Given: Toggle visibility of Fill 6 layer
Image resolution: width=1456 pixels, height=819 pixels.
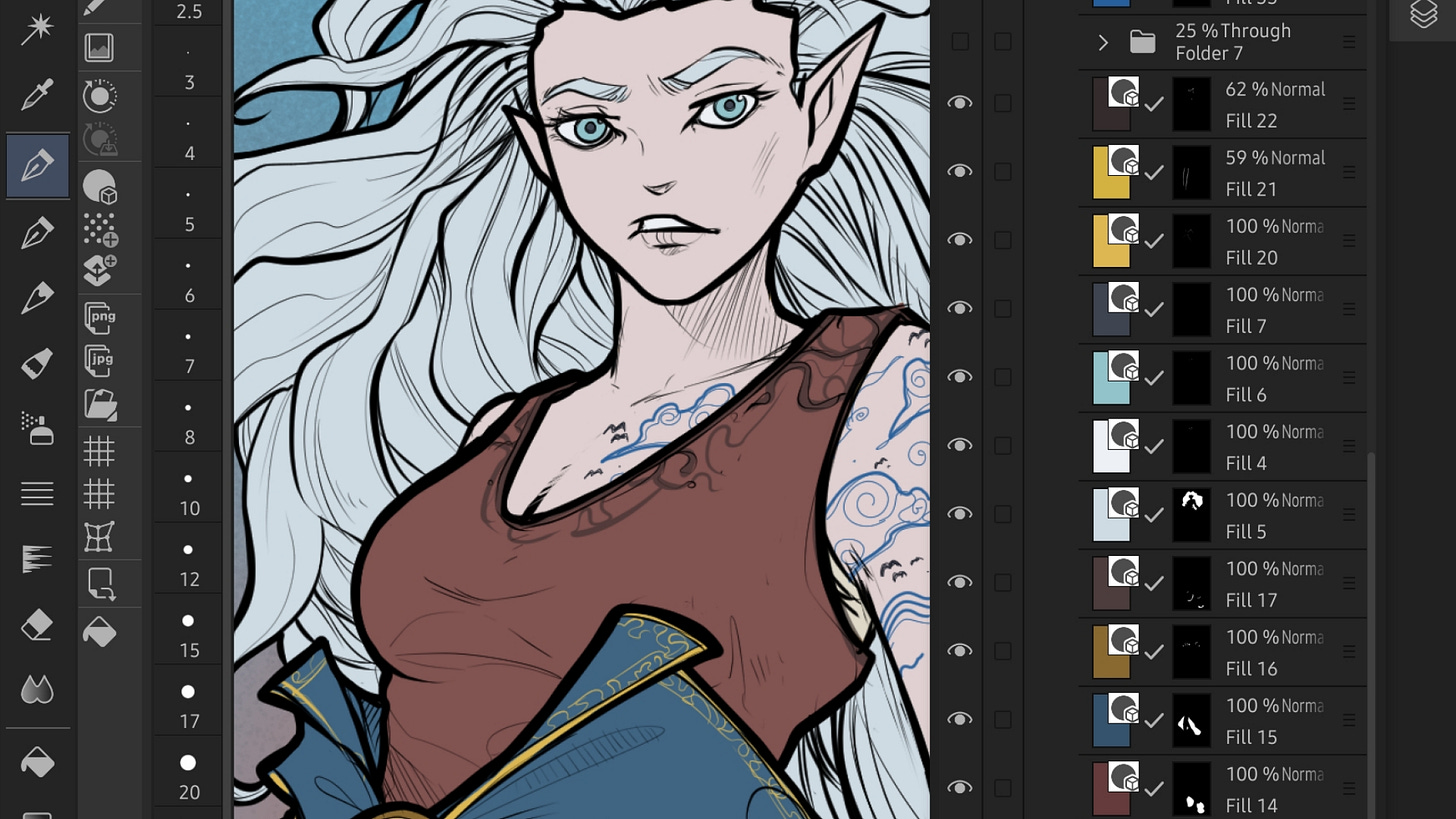Looking at the screenshot, I should 959,377.
